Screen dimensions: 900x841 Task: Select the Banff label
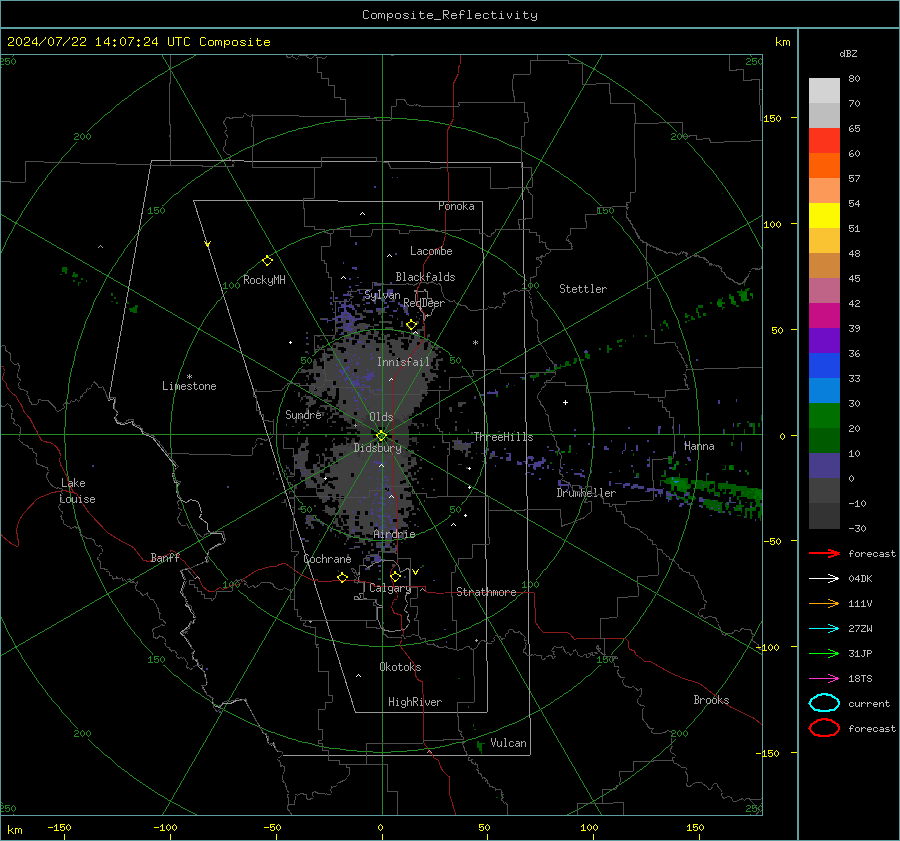[x=165, y=557]
